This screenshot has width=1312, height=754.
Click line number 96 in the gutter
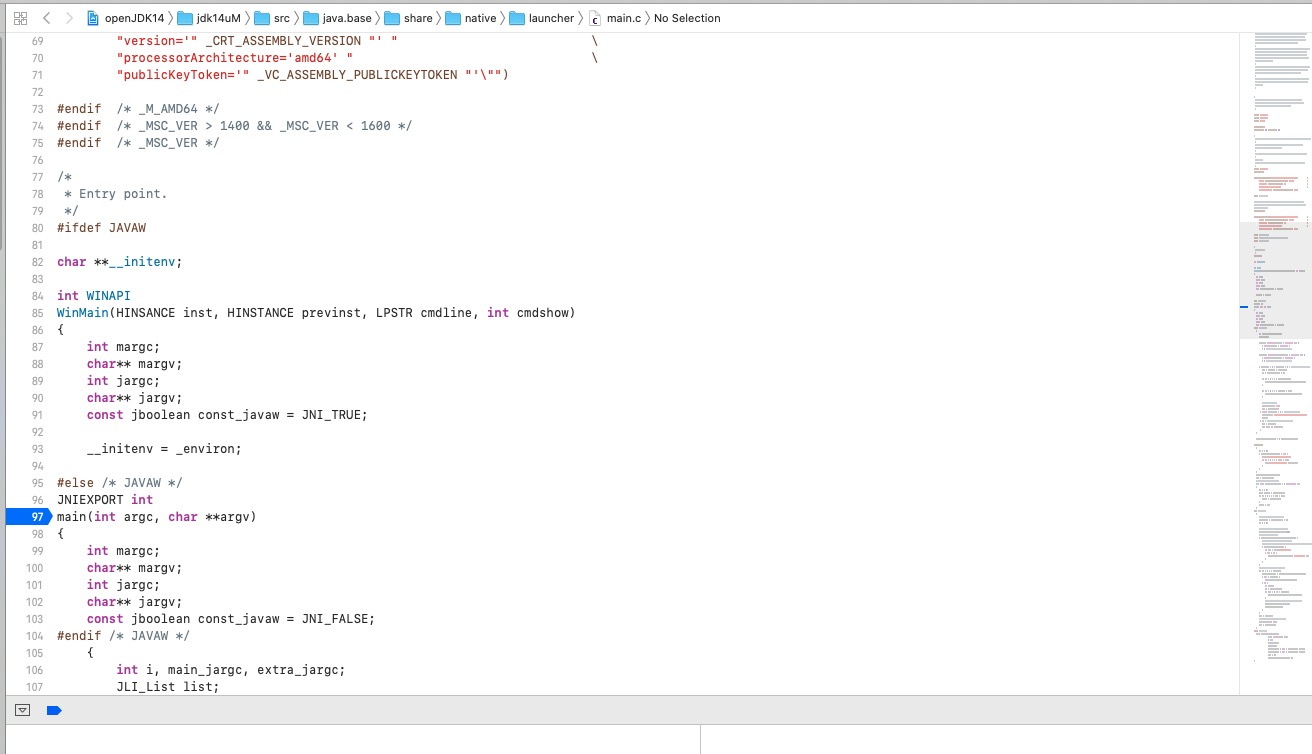(x=37, y=500)
